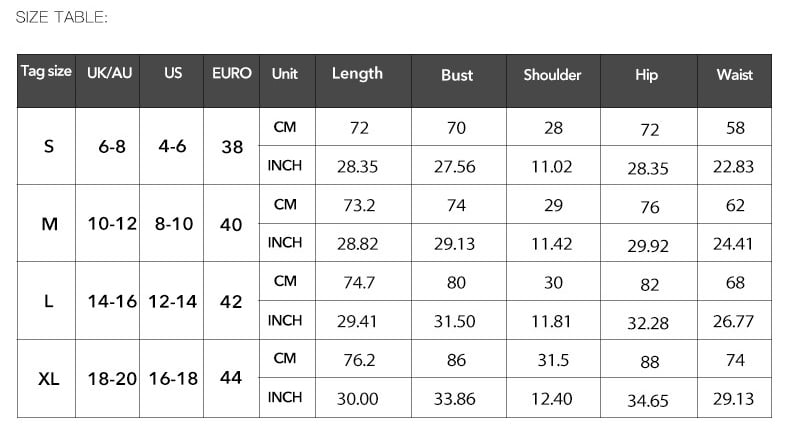This screenshot has width=790, height=447.
Task: Select the 31.5 shoulder value
Action: [553, 360]
